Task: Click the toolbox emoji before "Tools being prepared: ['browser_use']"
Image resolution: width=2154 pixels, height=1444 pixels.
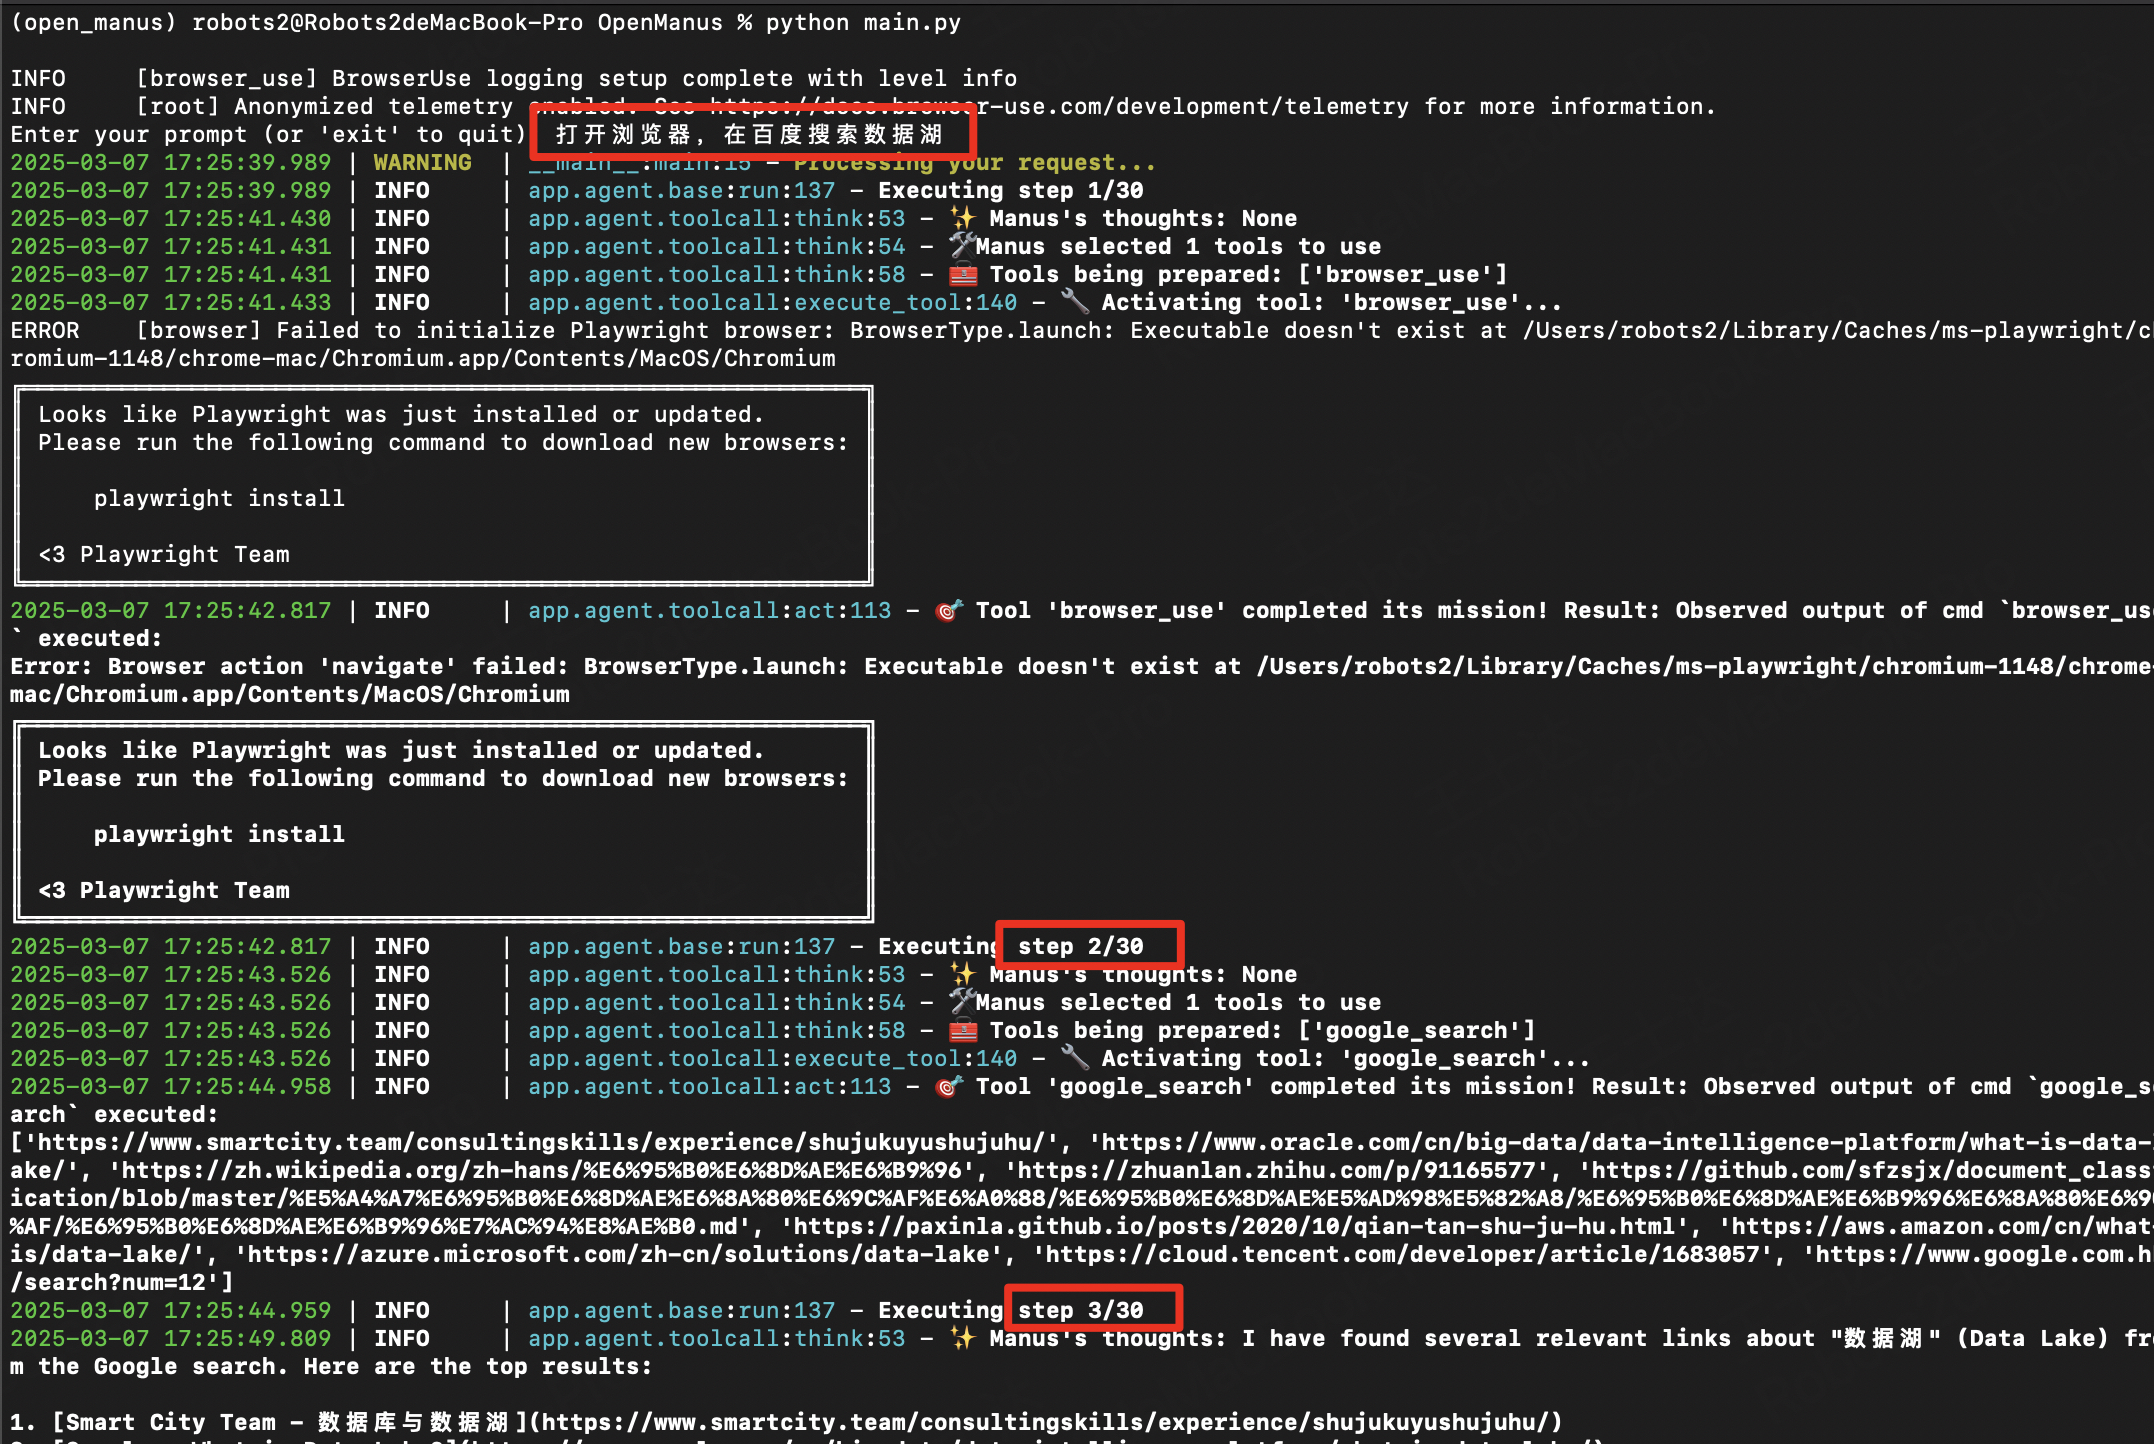Action: click(963, 274)
